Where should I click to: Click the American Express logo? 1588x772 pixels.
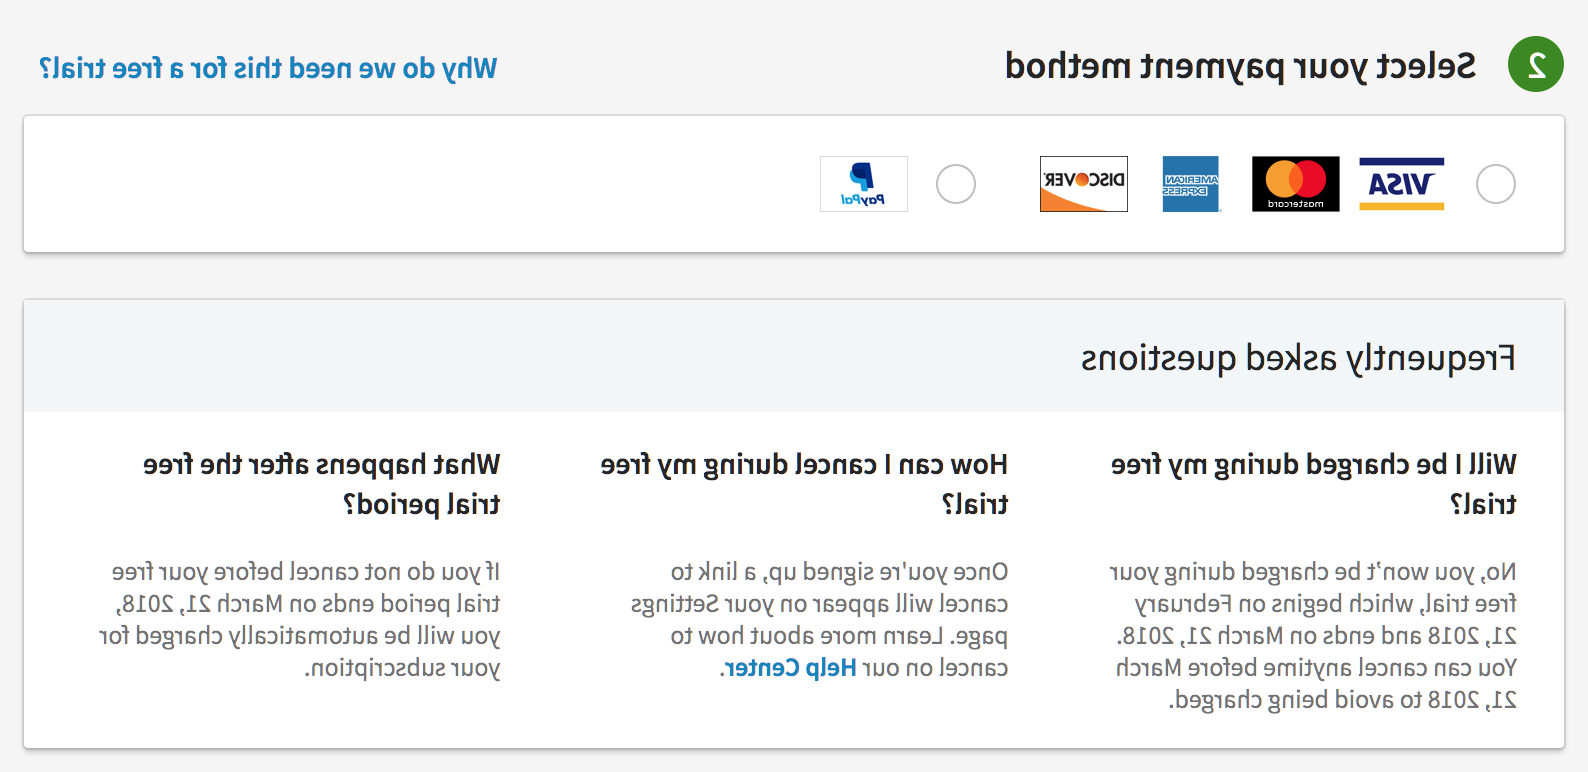tap(1191, 184)
